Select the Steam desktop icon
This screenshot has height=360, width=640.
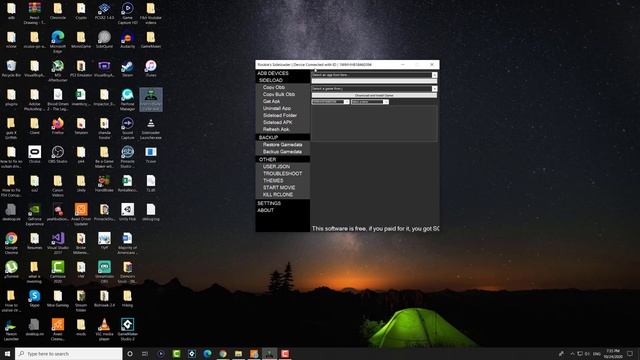tap(127, 68)
